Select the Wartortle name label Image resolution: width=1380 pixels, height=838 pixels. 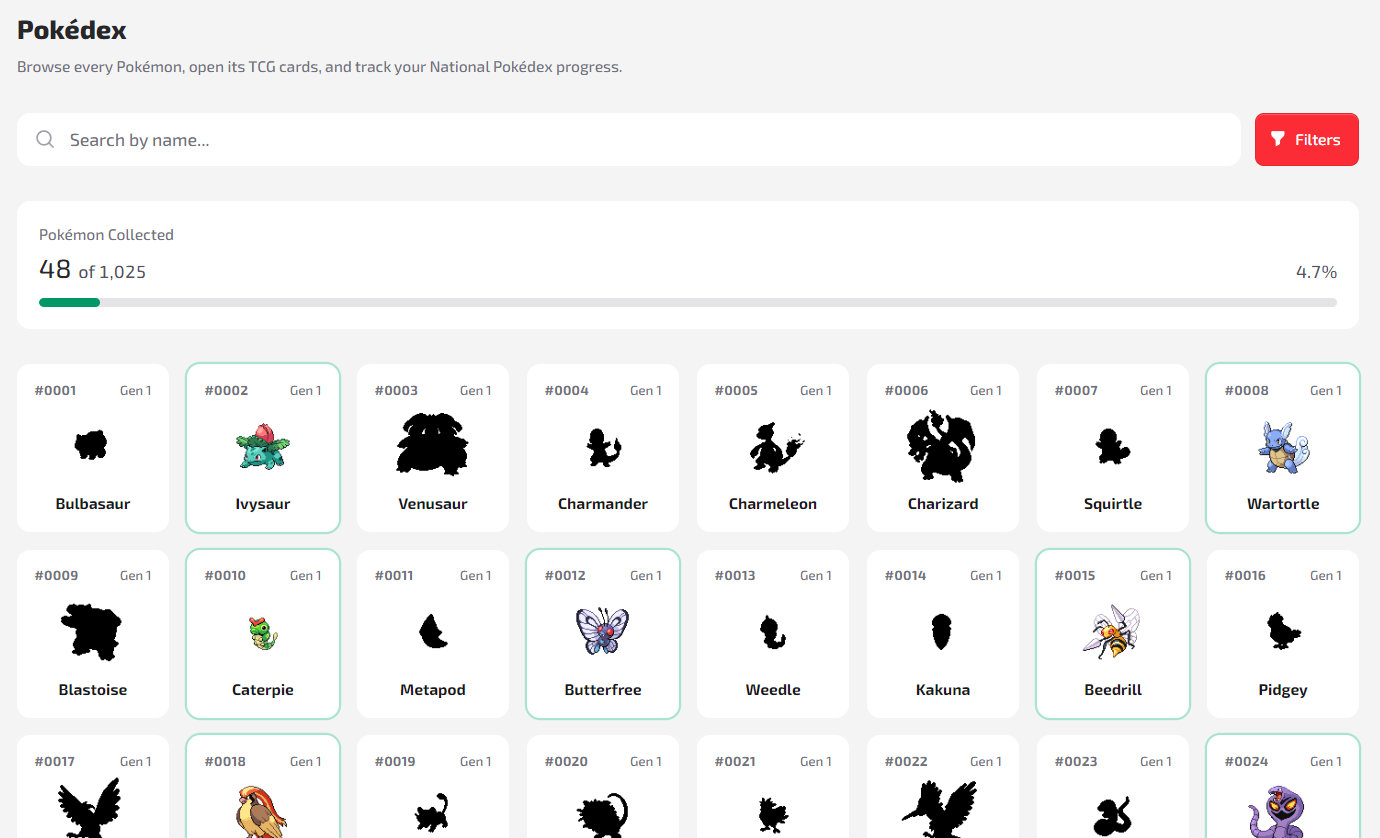click(x=1283, y=504)
